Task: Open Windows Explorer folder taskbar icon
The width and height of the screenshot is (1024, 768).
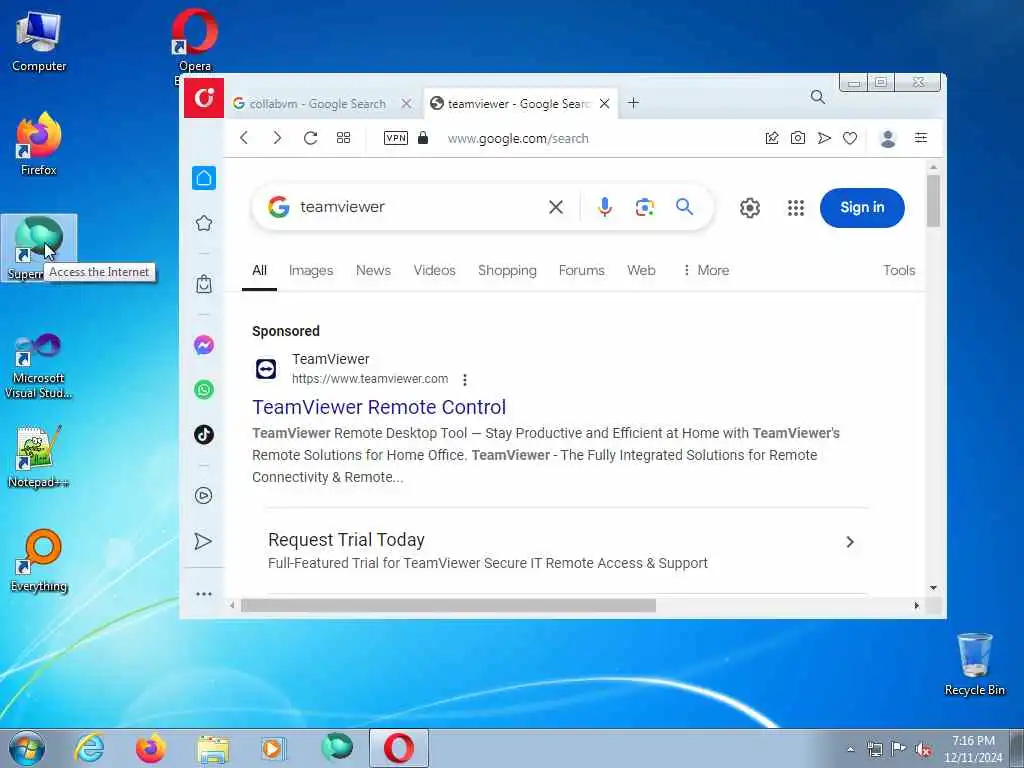Action: pyautogui.click(x=213, y=749)
